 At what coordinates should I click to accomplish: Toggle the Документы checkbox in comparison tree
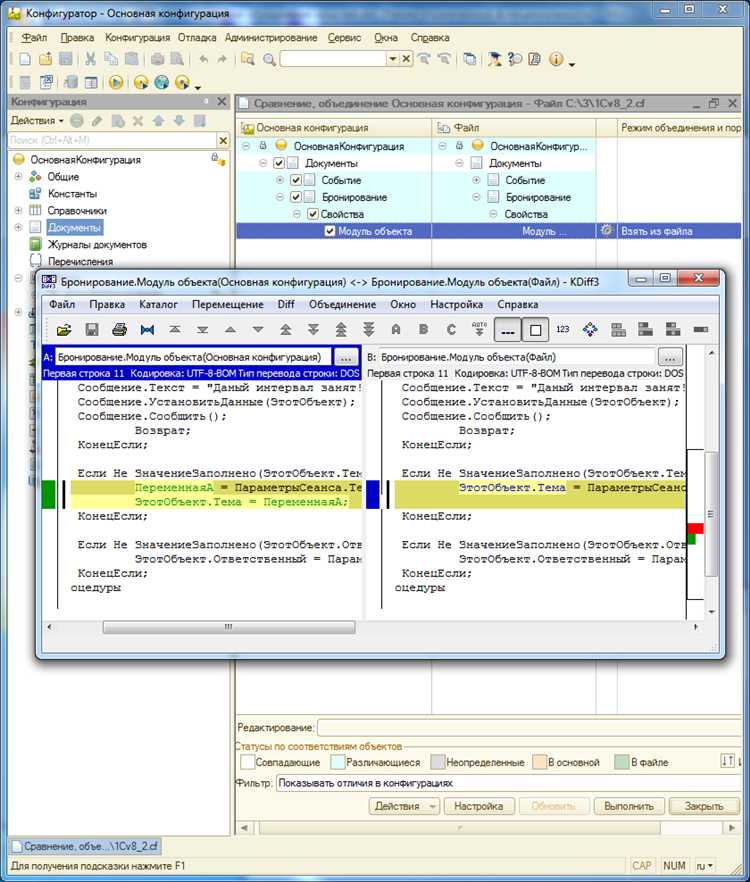pos(279,163)
